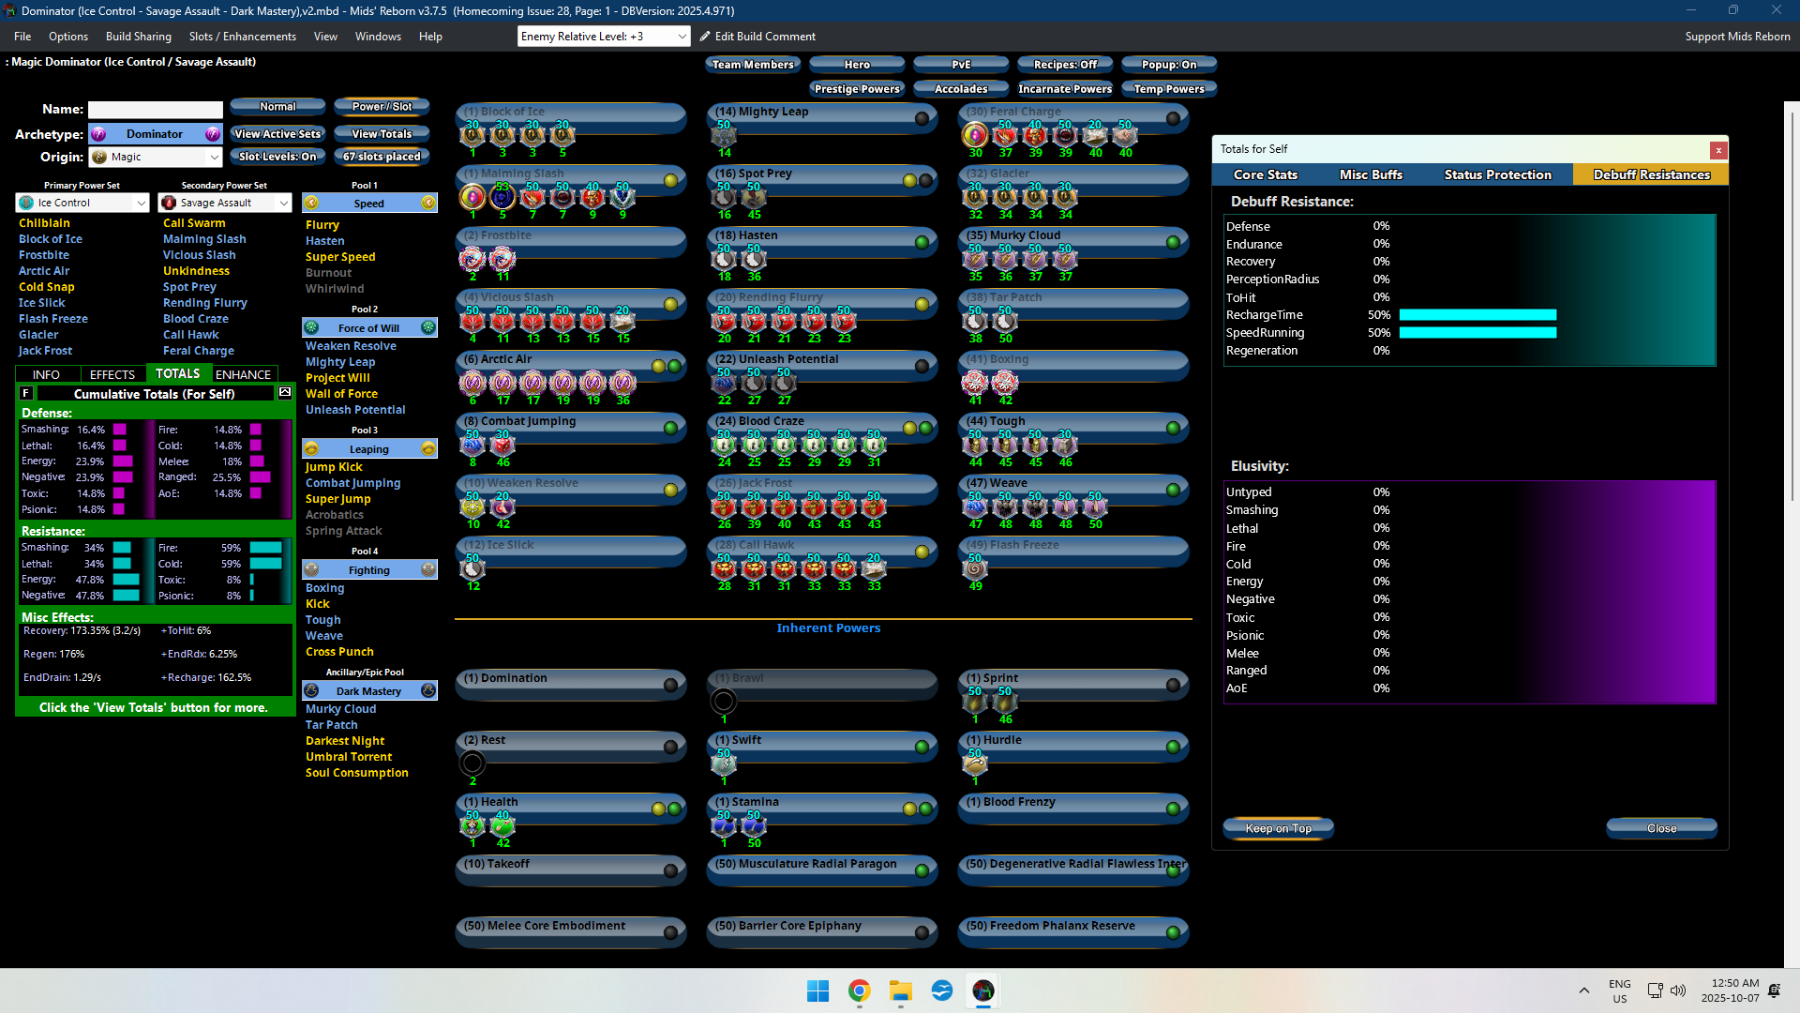The image size is (1800, 1013).
Task: Open the Slots / Enhancements menu
Action: point(243,37)
